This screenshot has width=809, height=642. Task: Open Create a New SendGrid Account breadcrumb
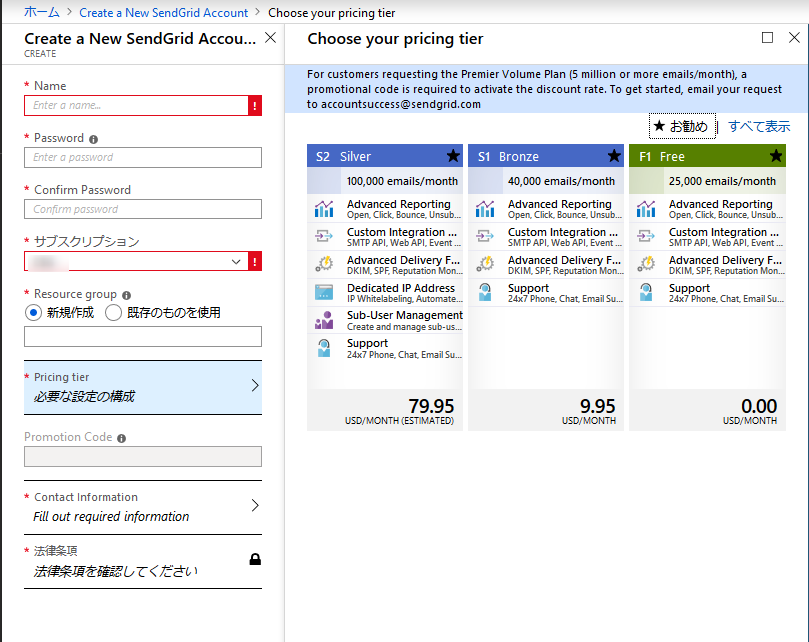[x=164, y=12]
